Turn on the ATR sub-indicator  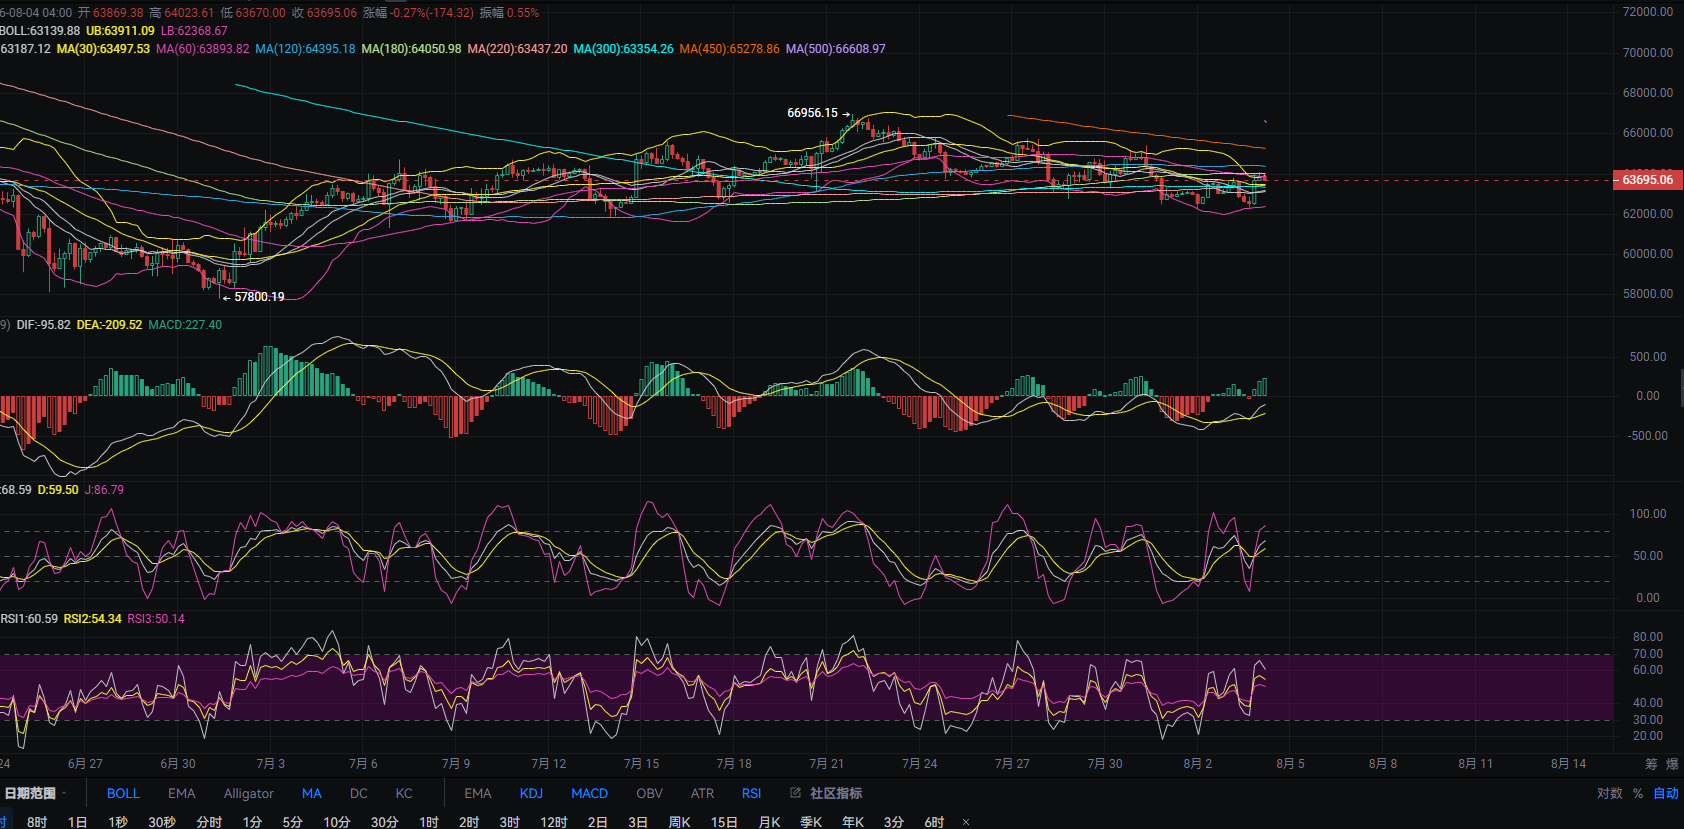pos(702,793)
